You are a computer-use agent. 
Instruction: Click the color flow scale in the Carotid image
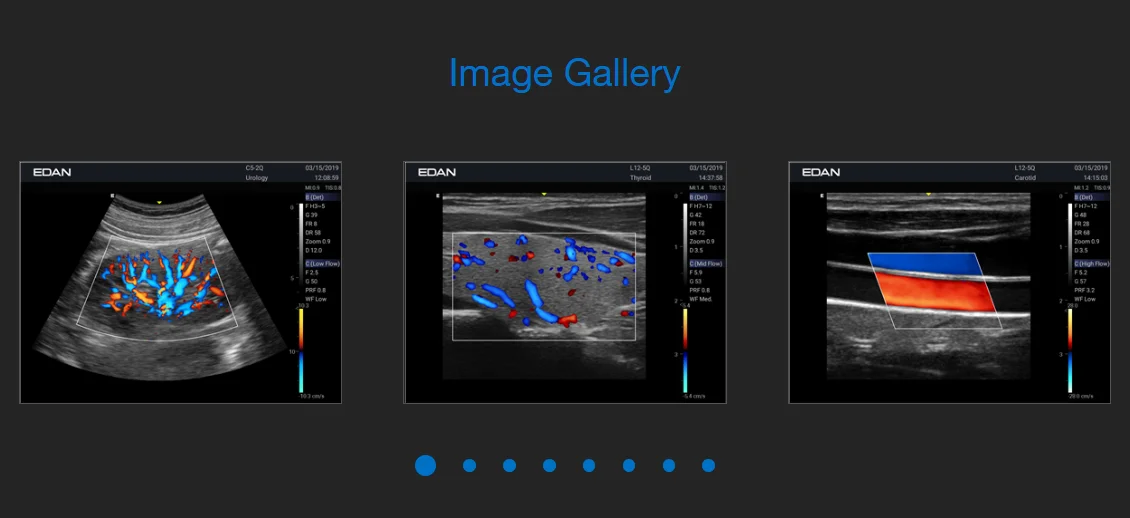[1069, 349]
